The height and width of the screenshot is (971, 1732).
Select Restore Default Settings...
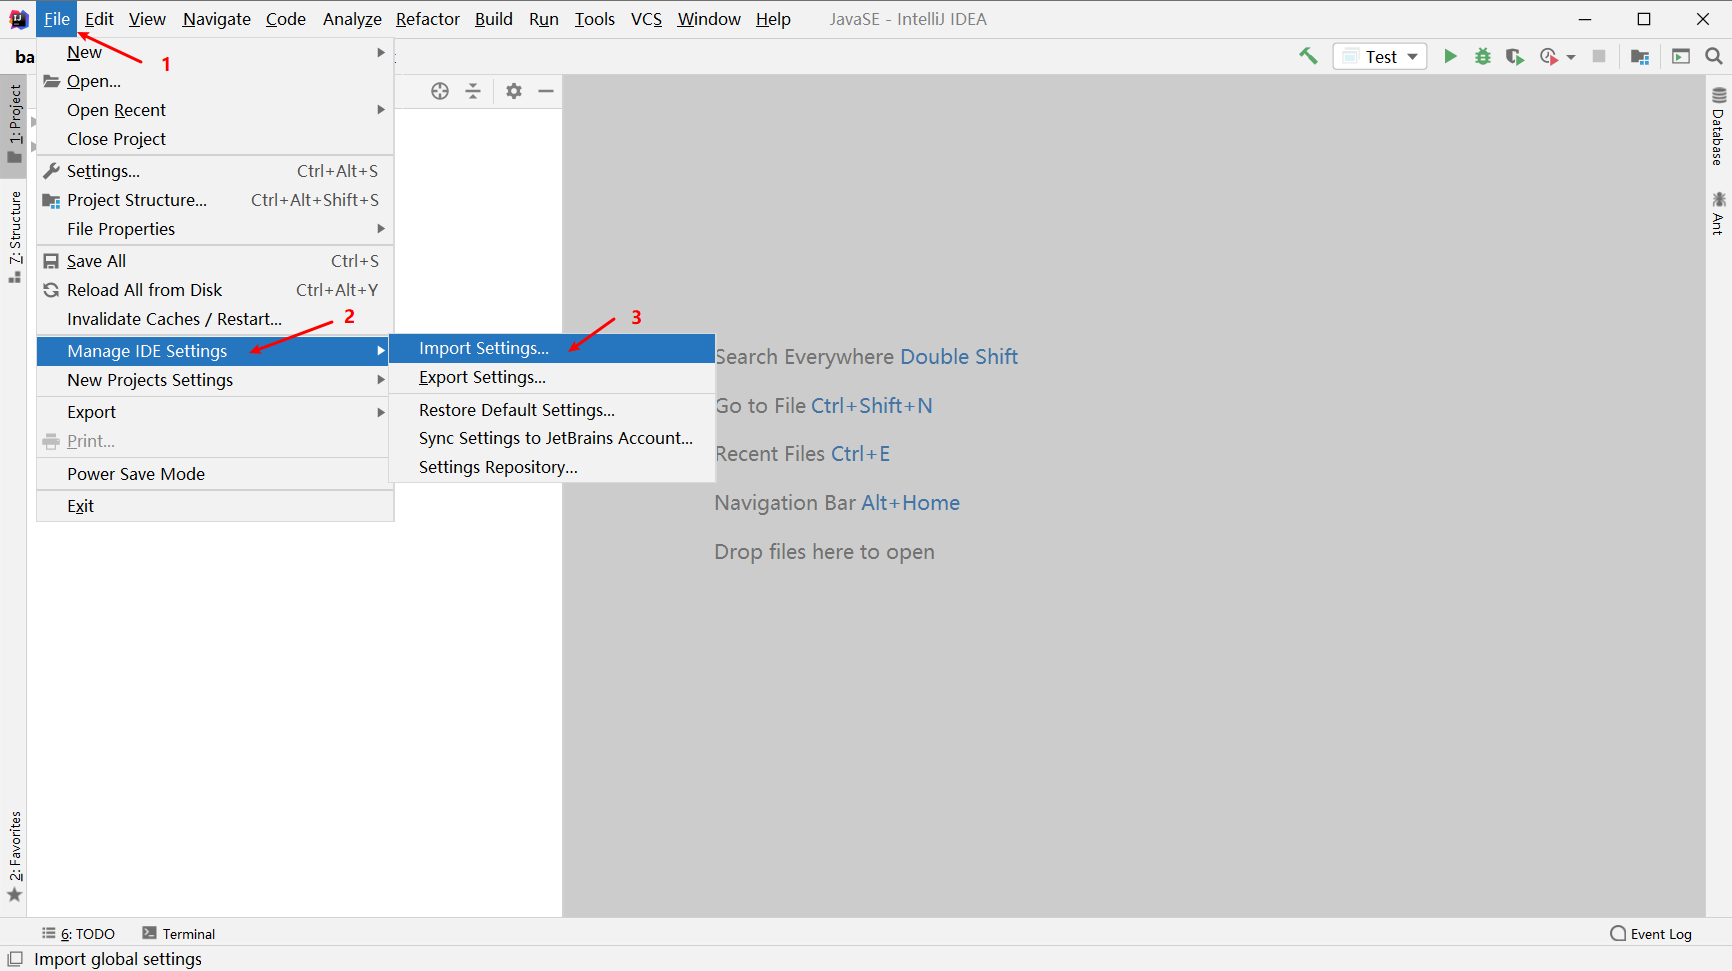pos(552,410)
